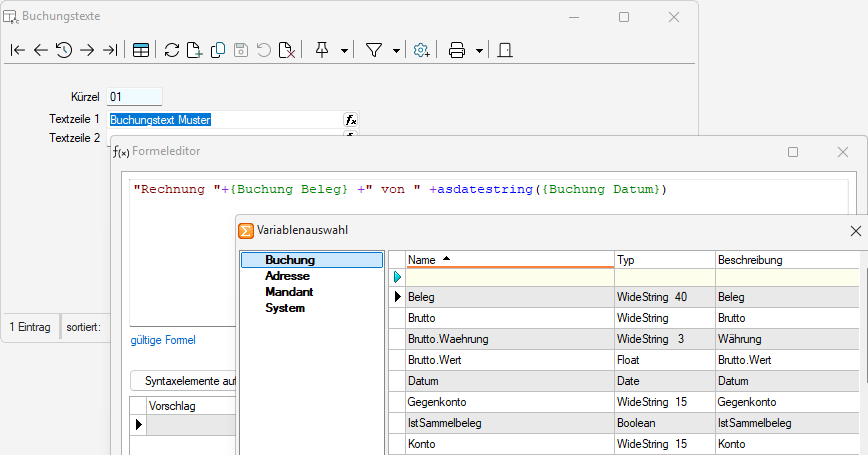Expand the pin dropdown arrow

(x=344, y=50)
